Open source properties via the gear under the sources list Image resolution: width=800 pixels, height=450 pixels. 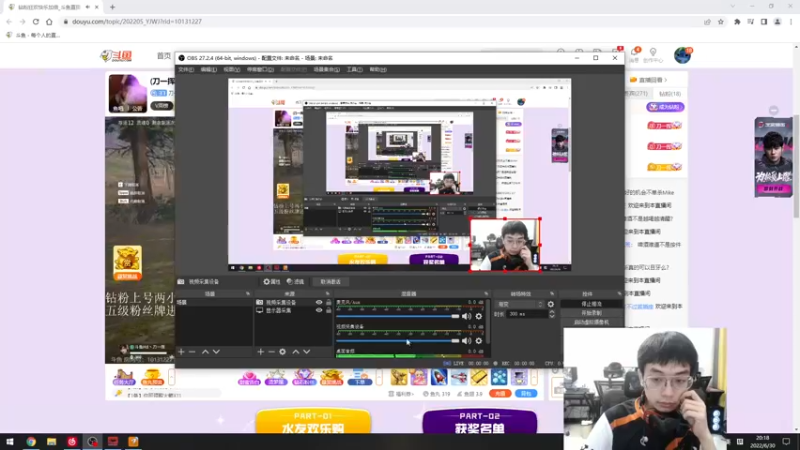tap(283, 352)
